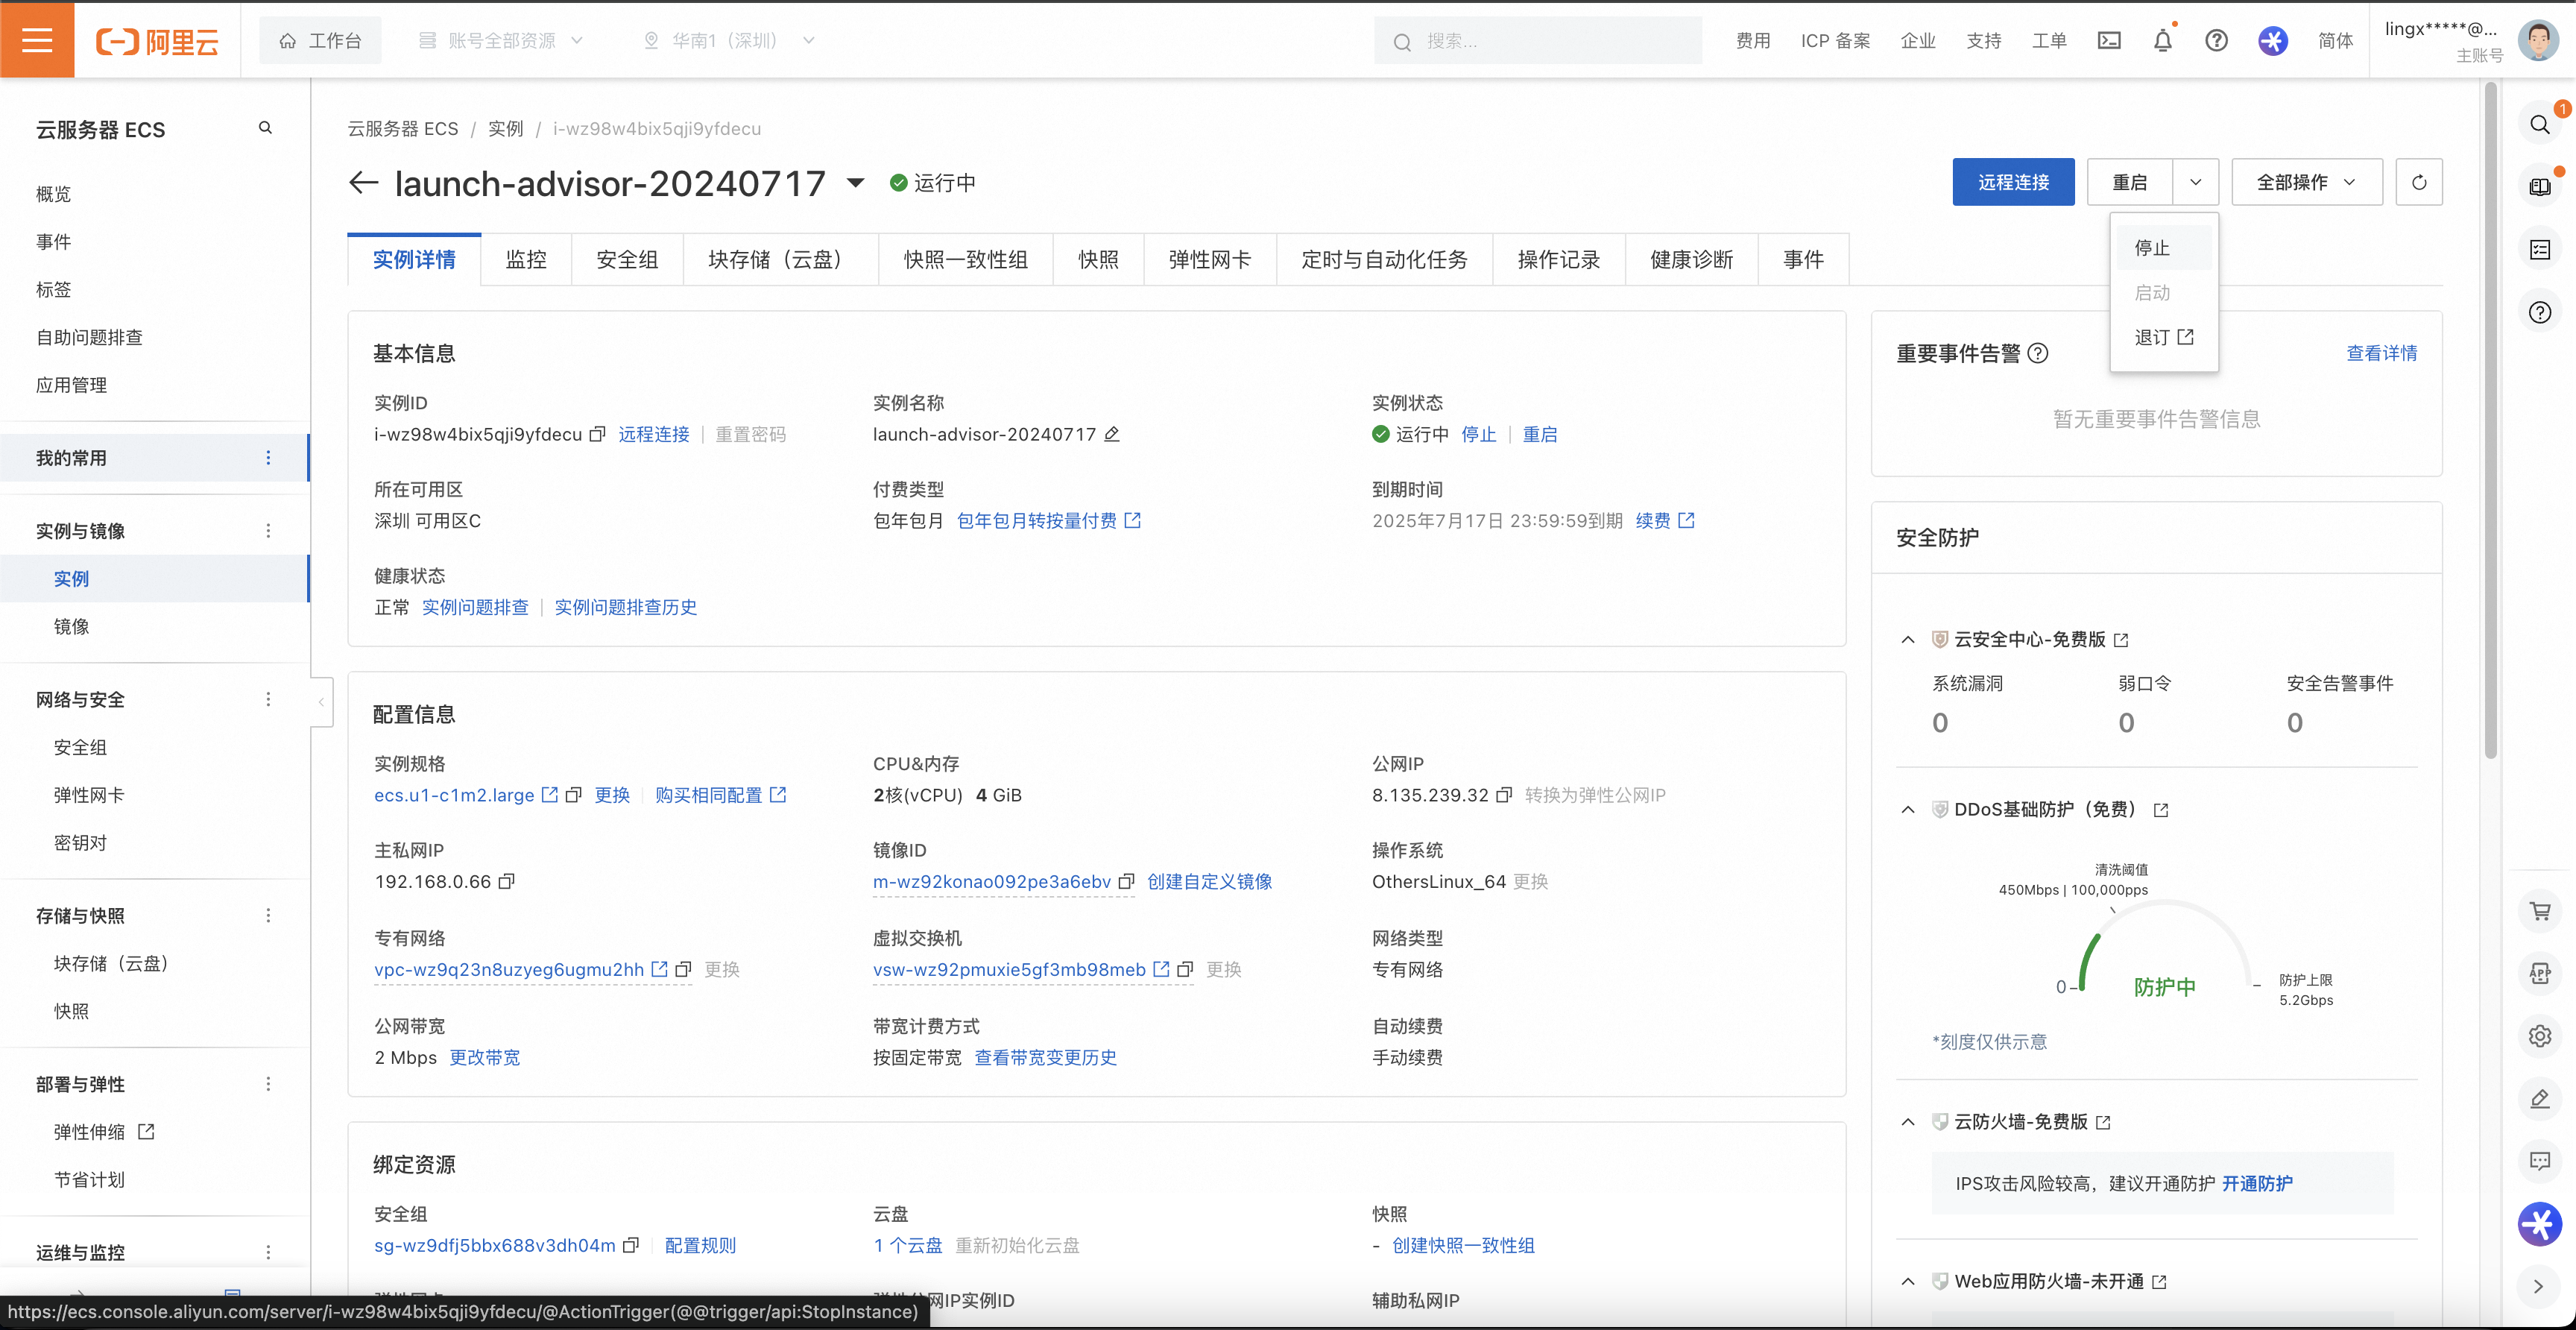Switch to the 快照一致性组 tab
This screenshot has height=1330, width=2576.
pyautogui.click(x=965, y=260)
